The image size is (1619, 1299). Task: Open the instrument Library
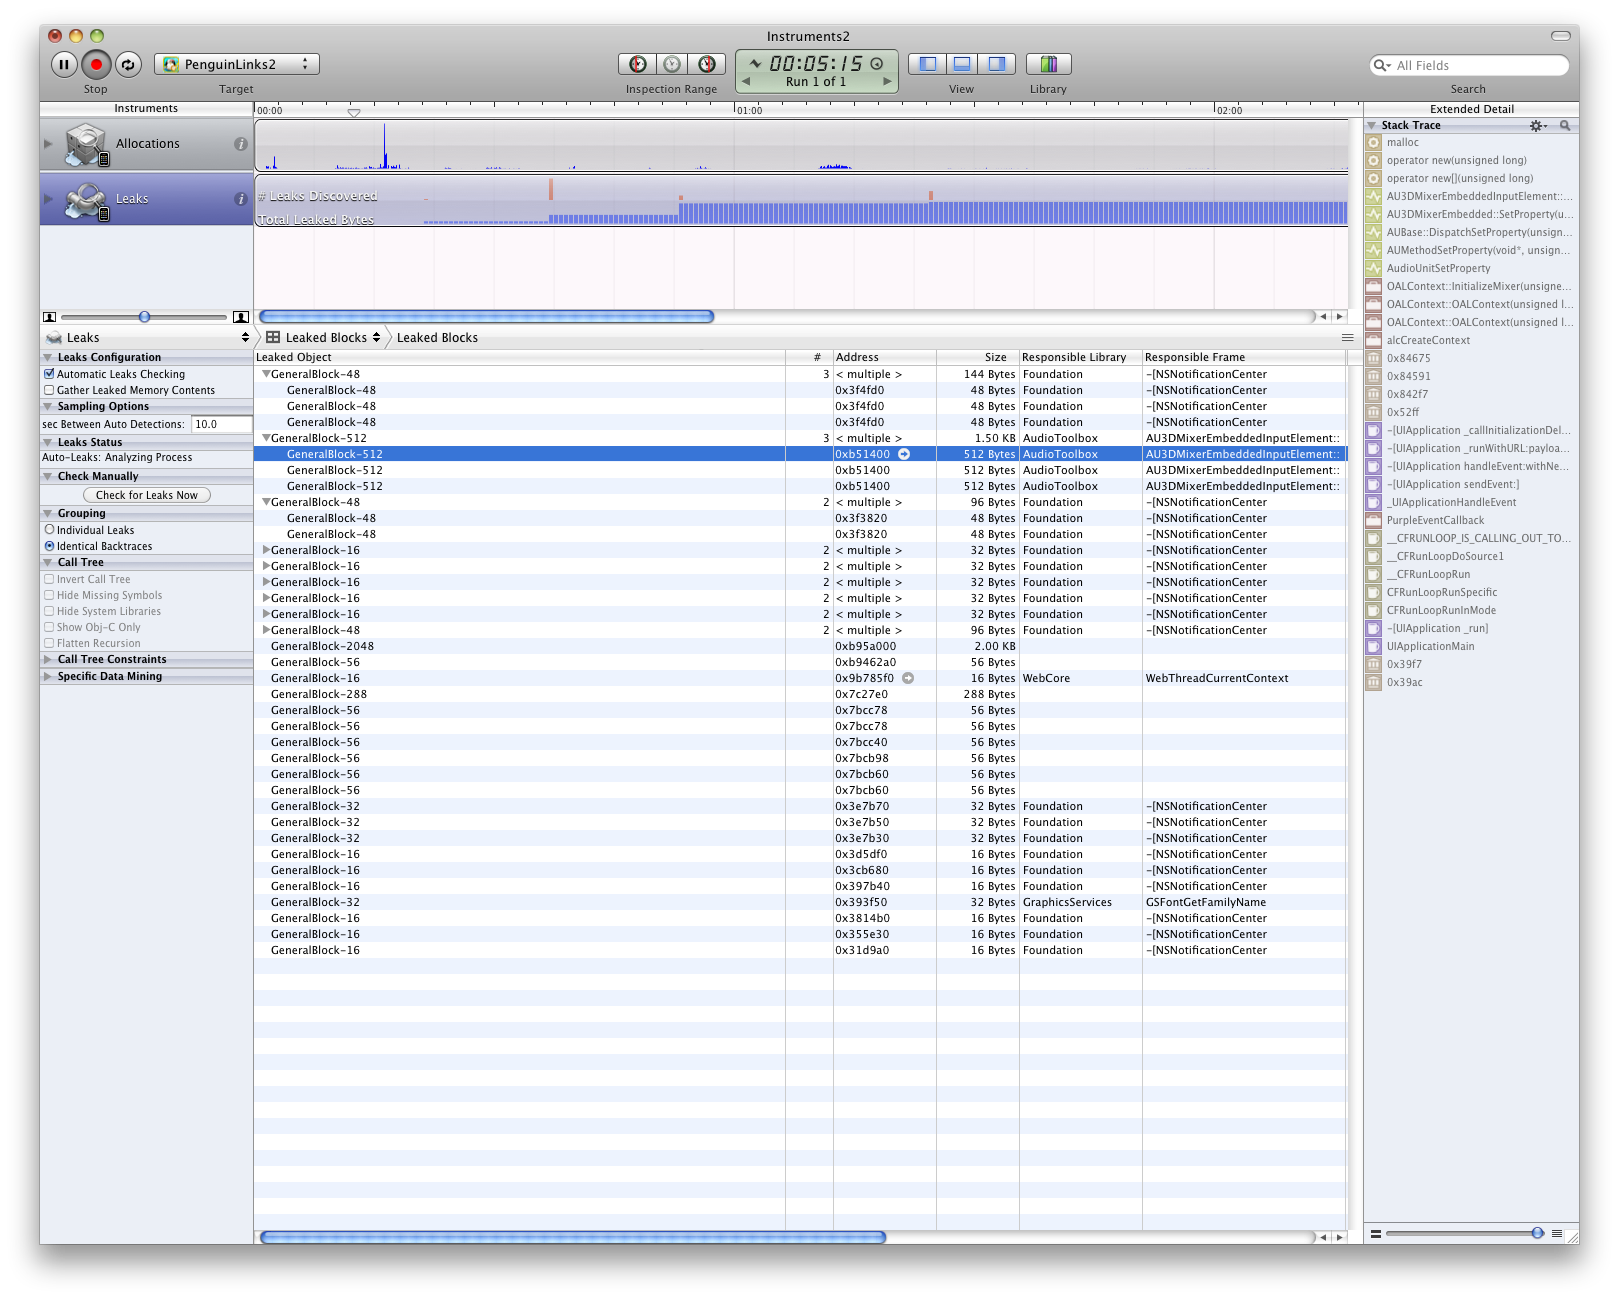(1048, 64)
